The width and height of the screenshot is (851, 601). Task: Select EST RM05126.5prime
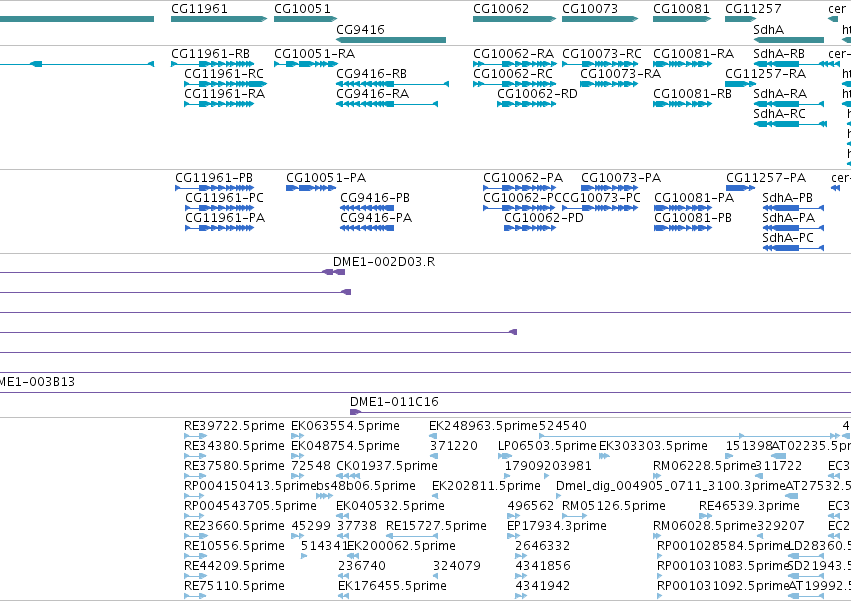tap(614, 505)
